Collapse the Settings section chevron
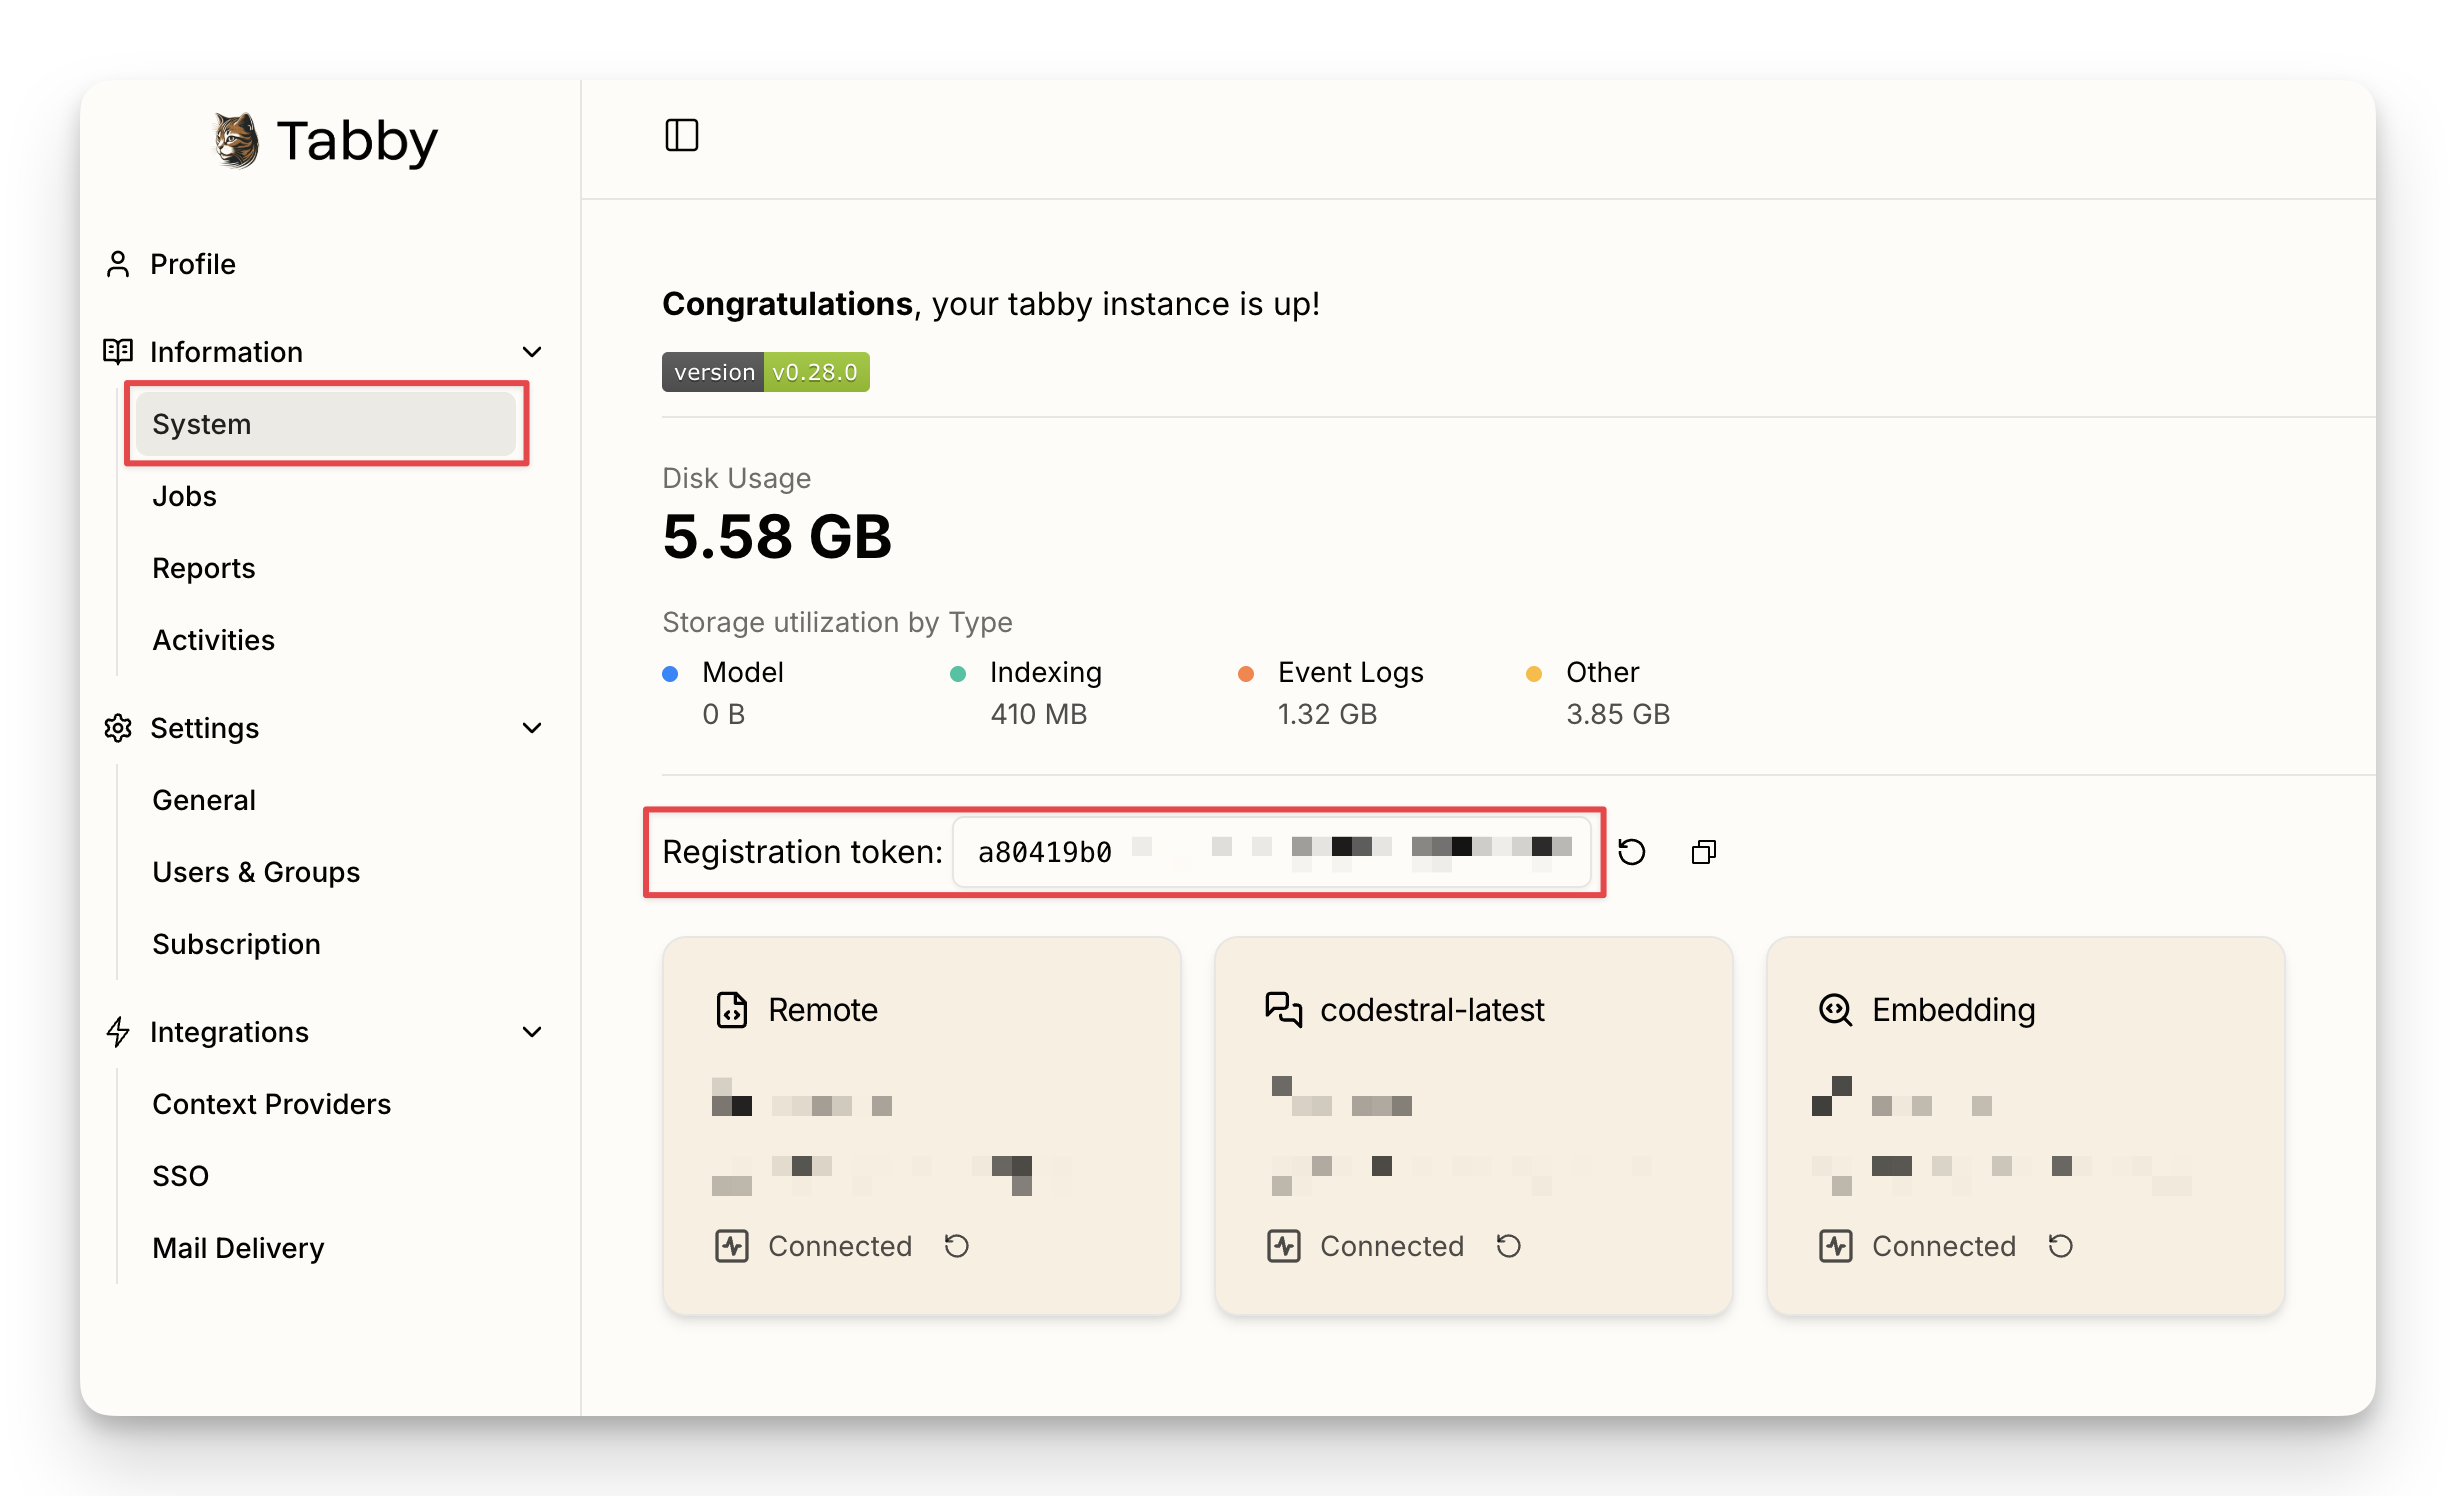The height and width of the screenshot is (1496, 2456). tap(532, 728)
